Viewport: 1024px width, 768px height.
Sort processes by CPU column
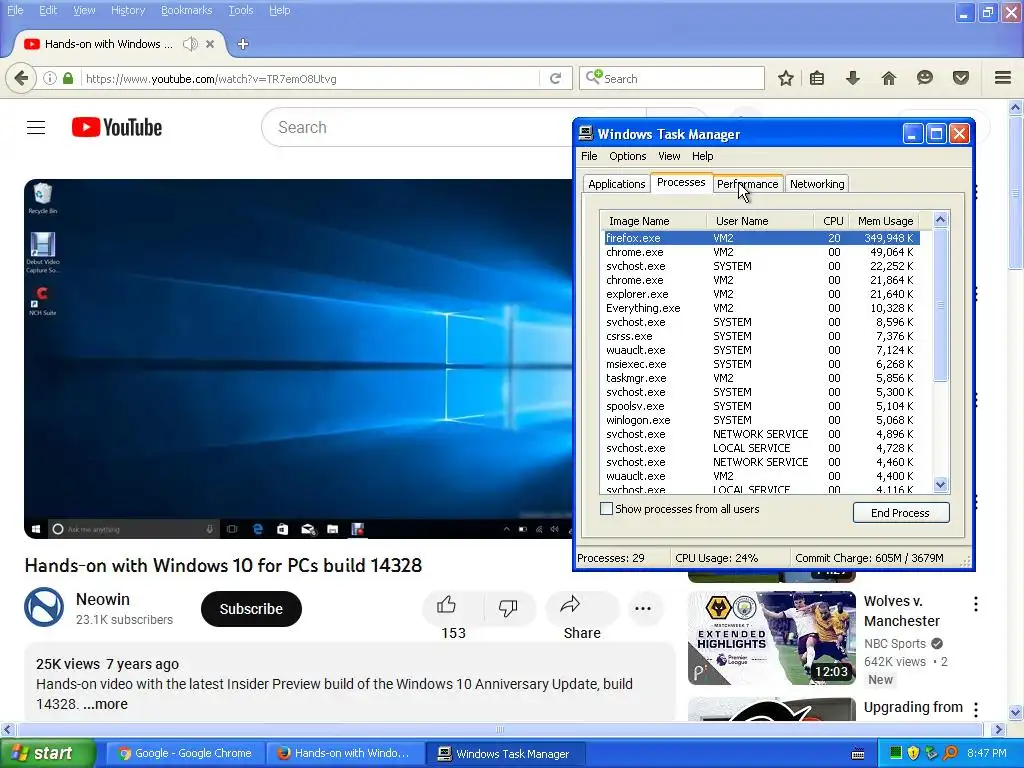[x=831, y=221]
